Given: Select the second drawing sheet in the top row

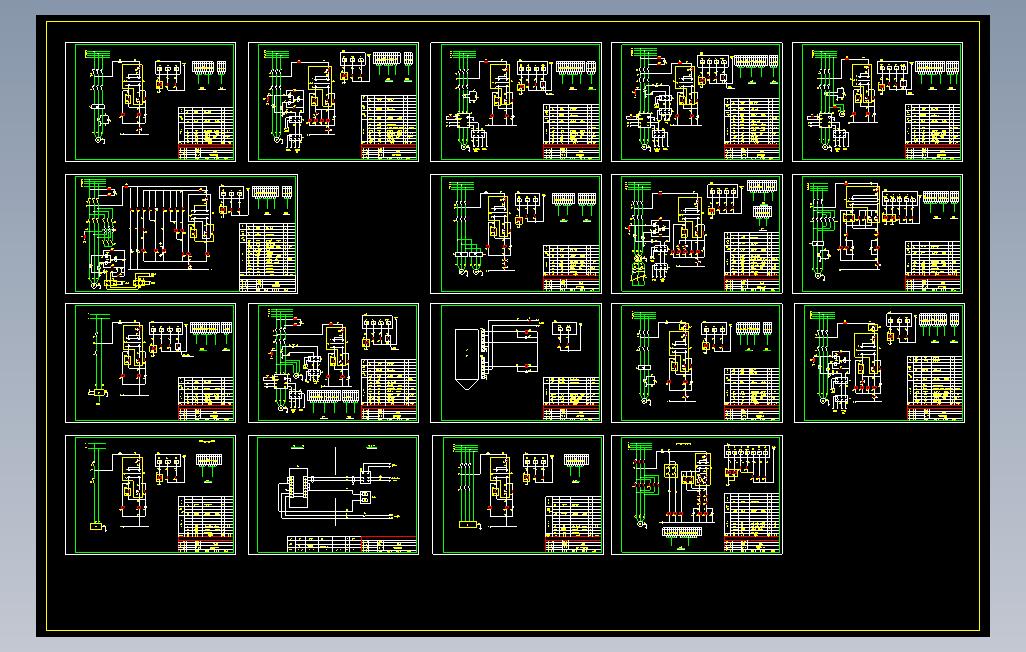Looking at the screenshot, I should click(x=334, y=102).
